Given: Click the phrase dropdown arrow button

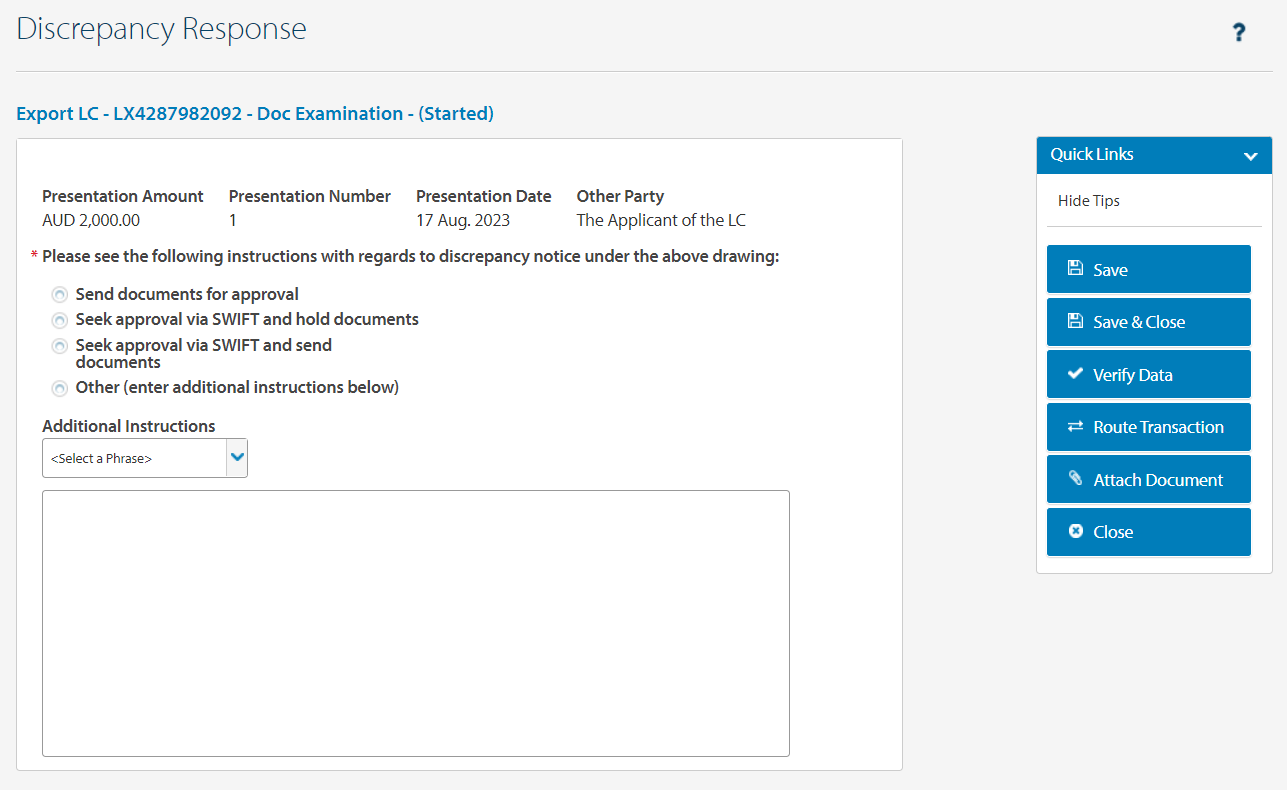Looking at the screenshot, I should coord(237,457).
